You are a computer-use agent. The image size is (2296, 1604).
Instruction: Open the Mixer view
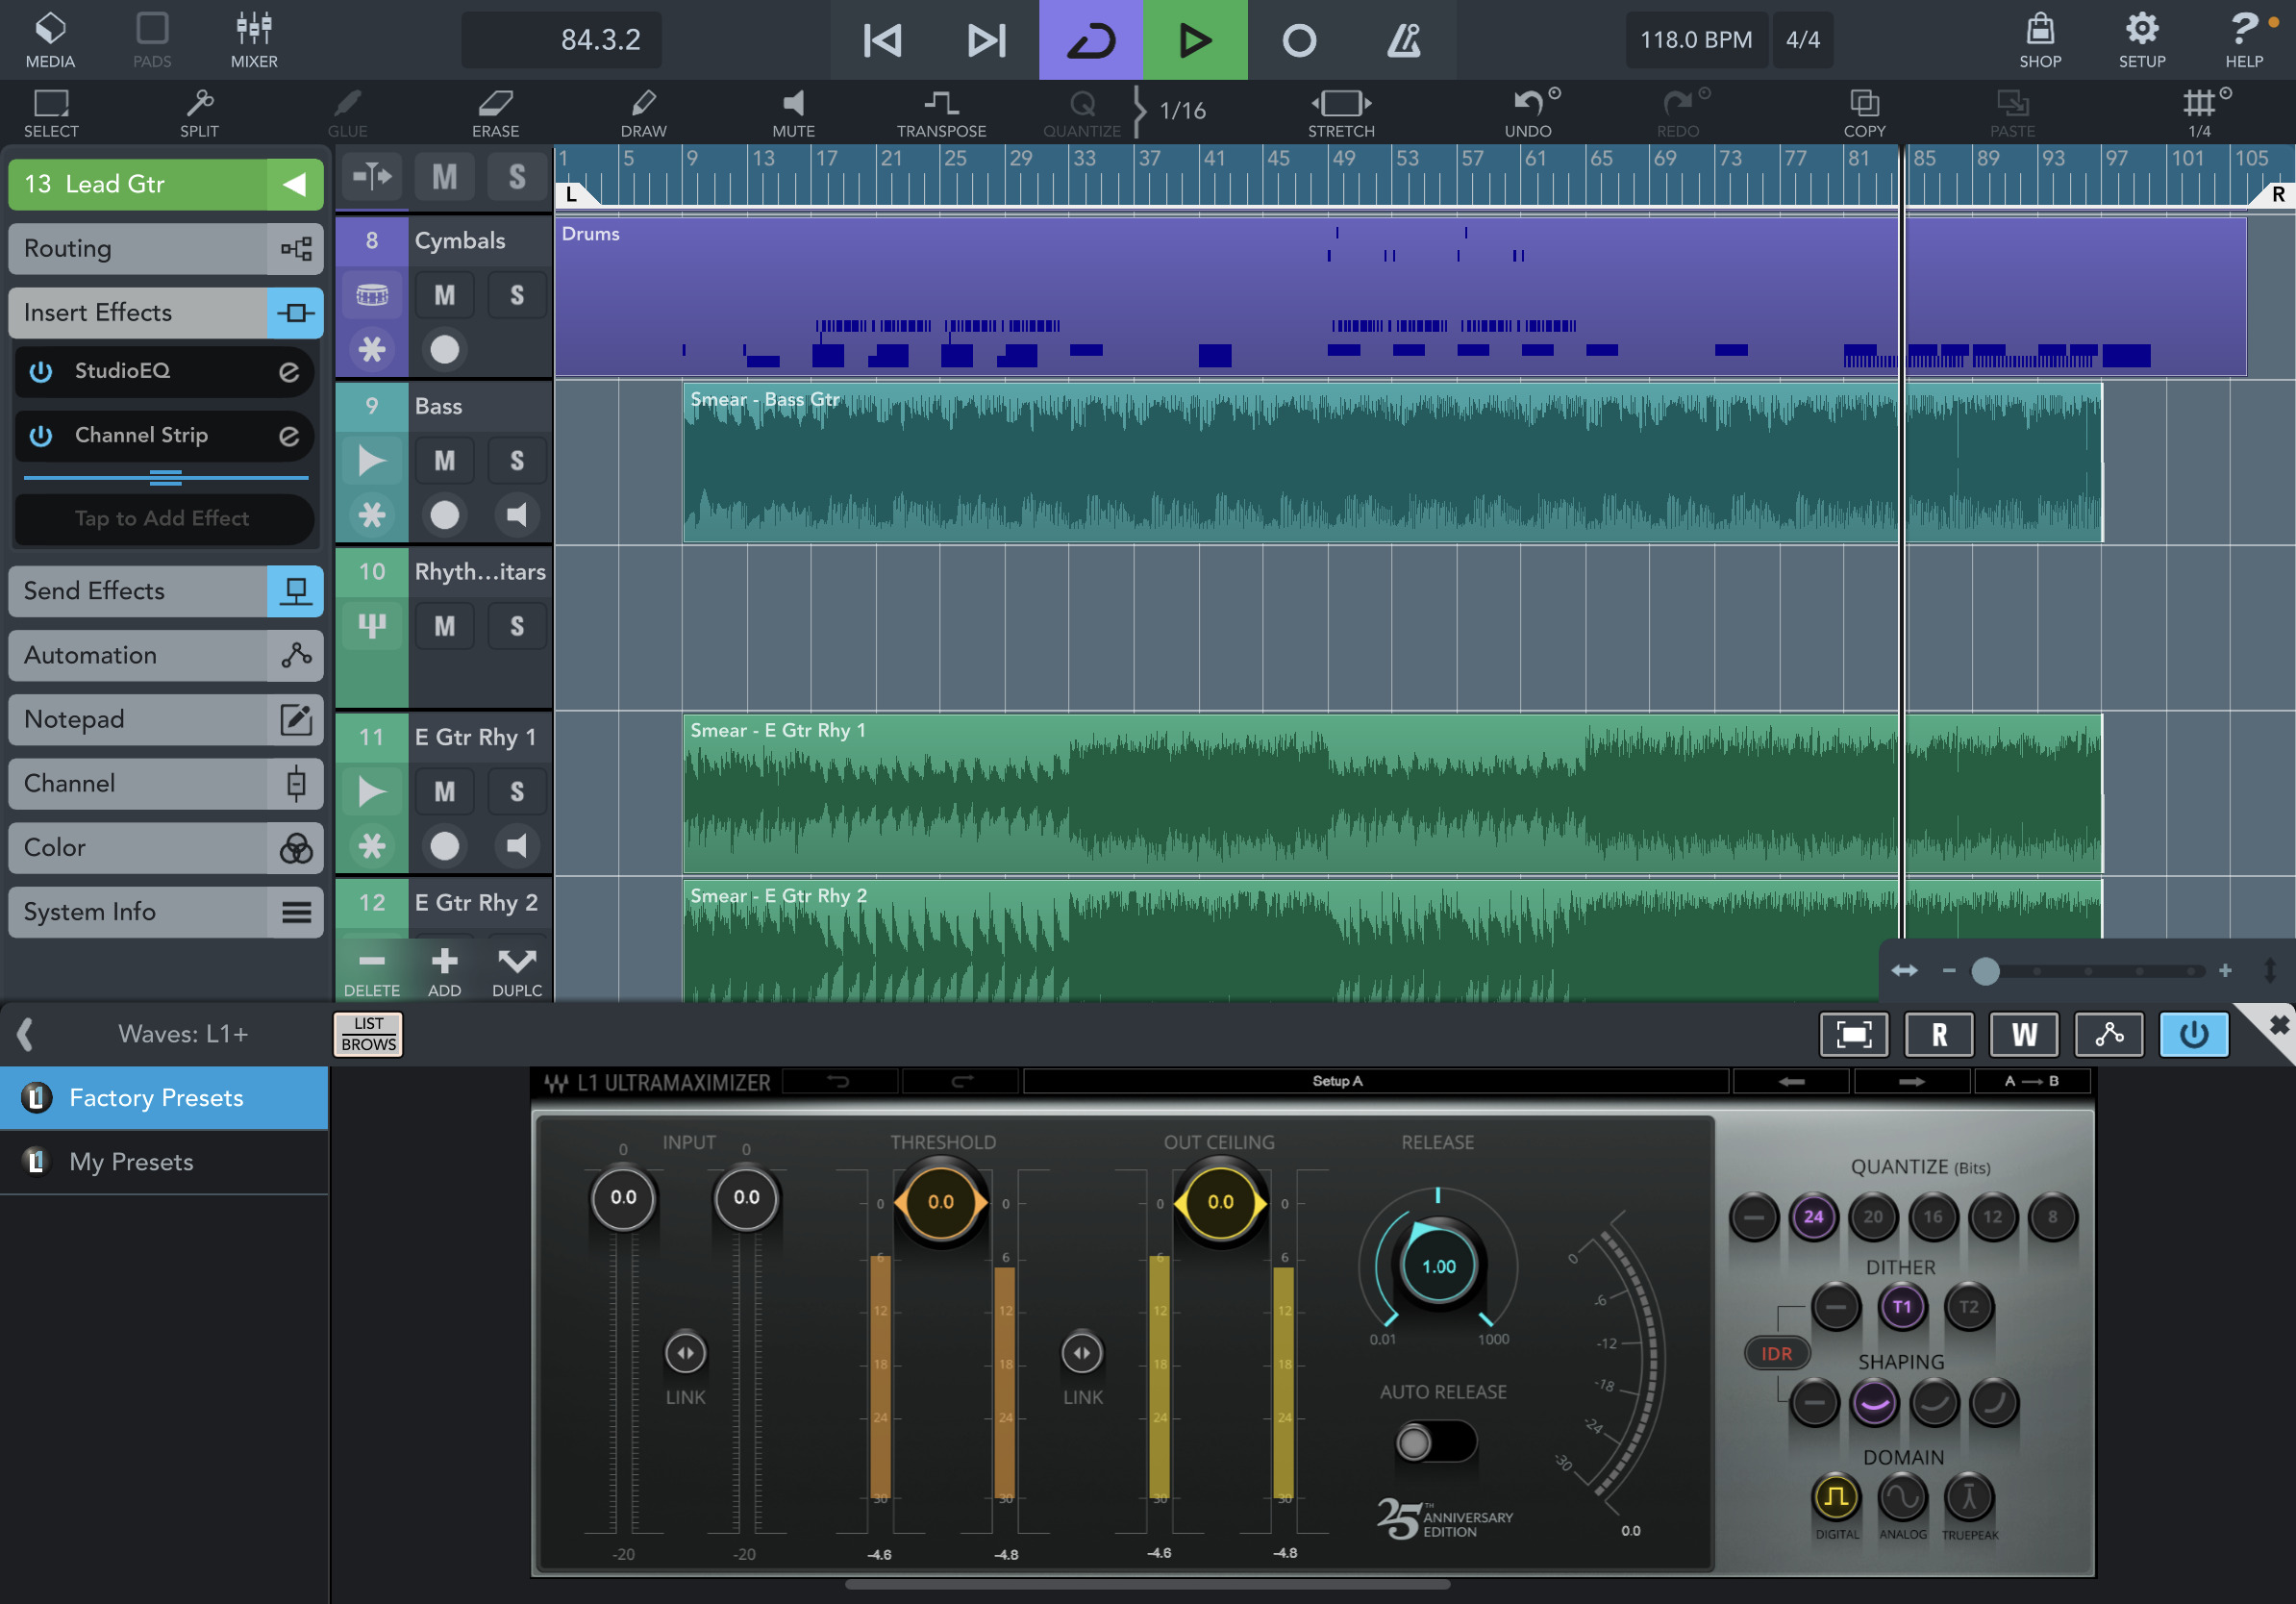254,40
